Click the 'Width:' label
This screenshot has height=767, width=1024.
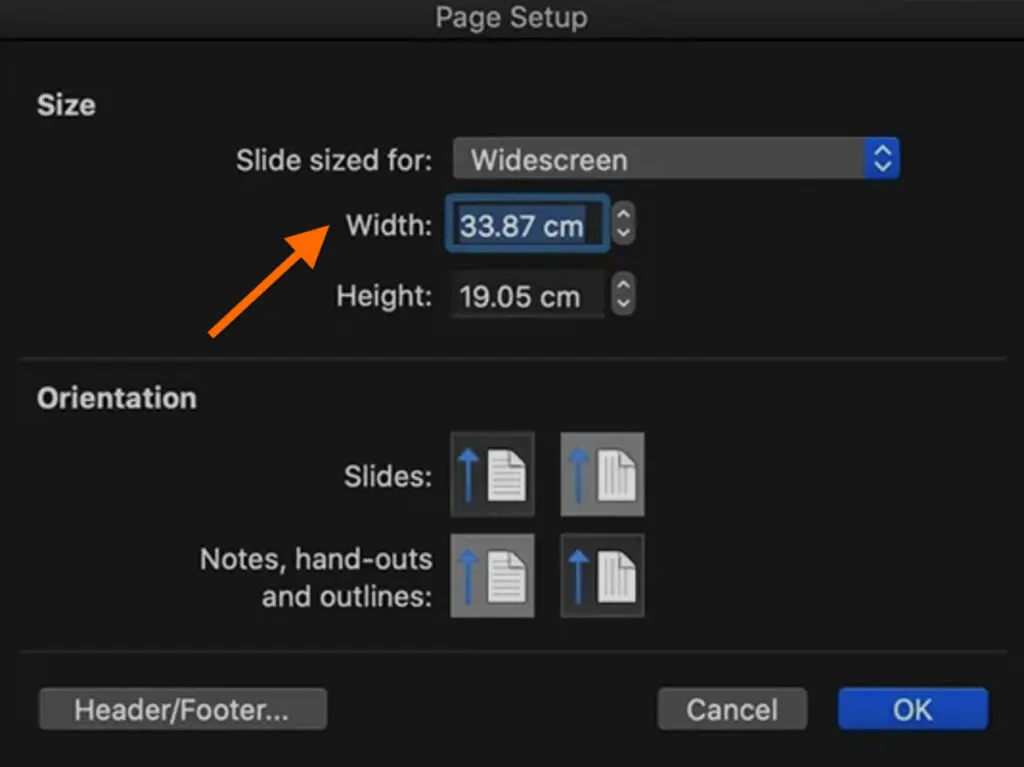(x=389, y=225)
